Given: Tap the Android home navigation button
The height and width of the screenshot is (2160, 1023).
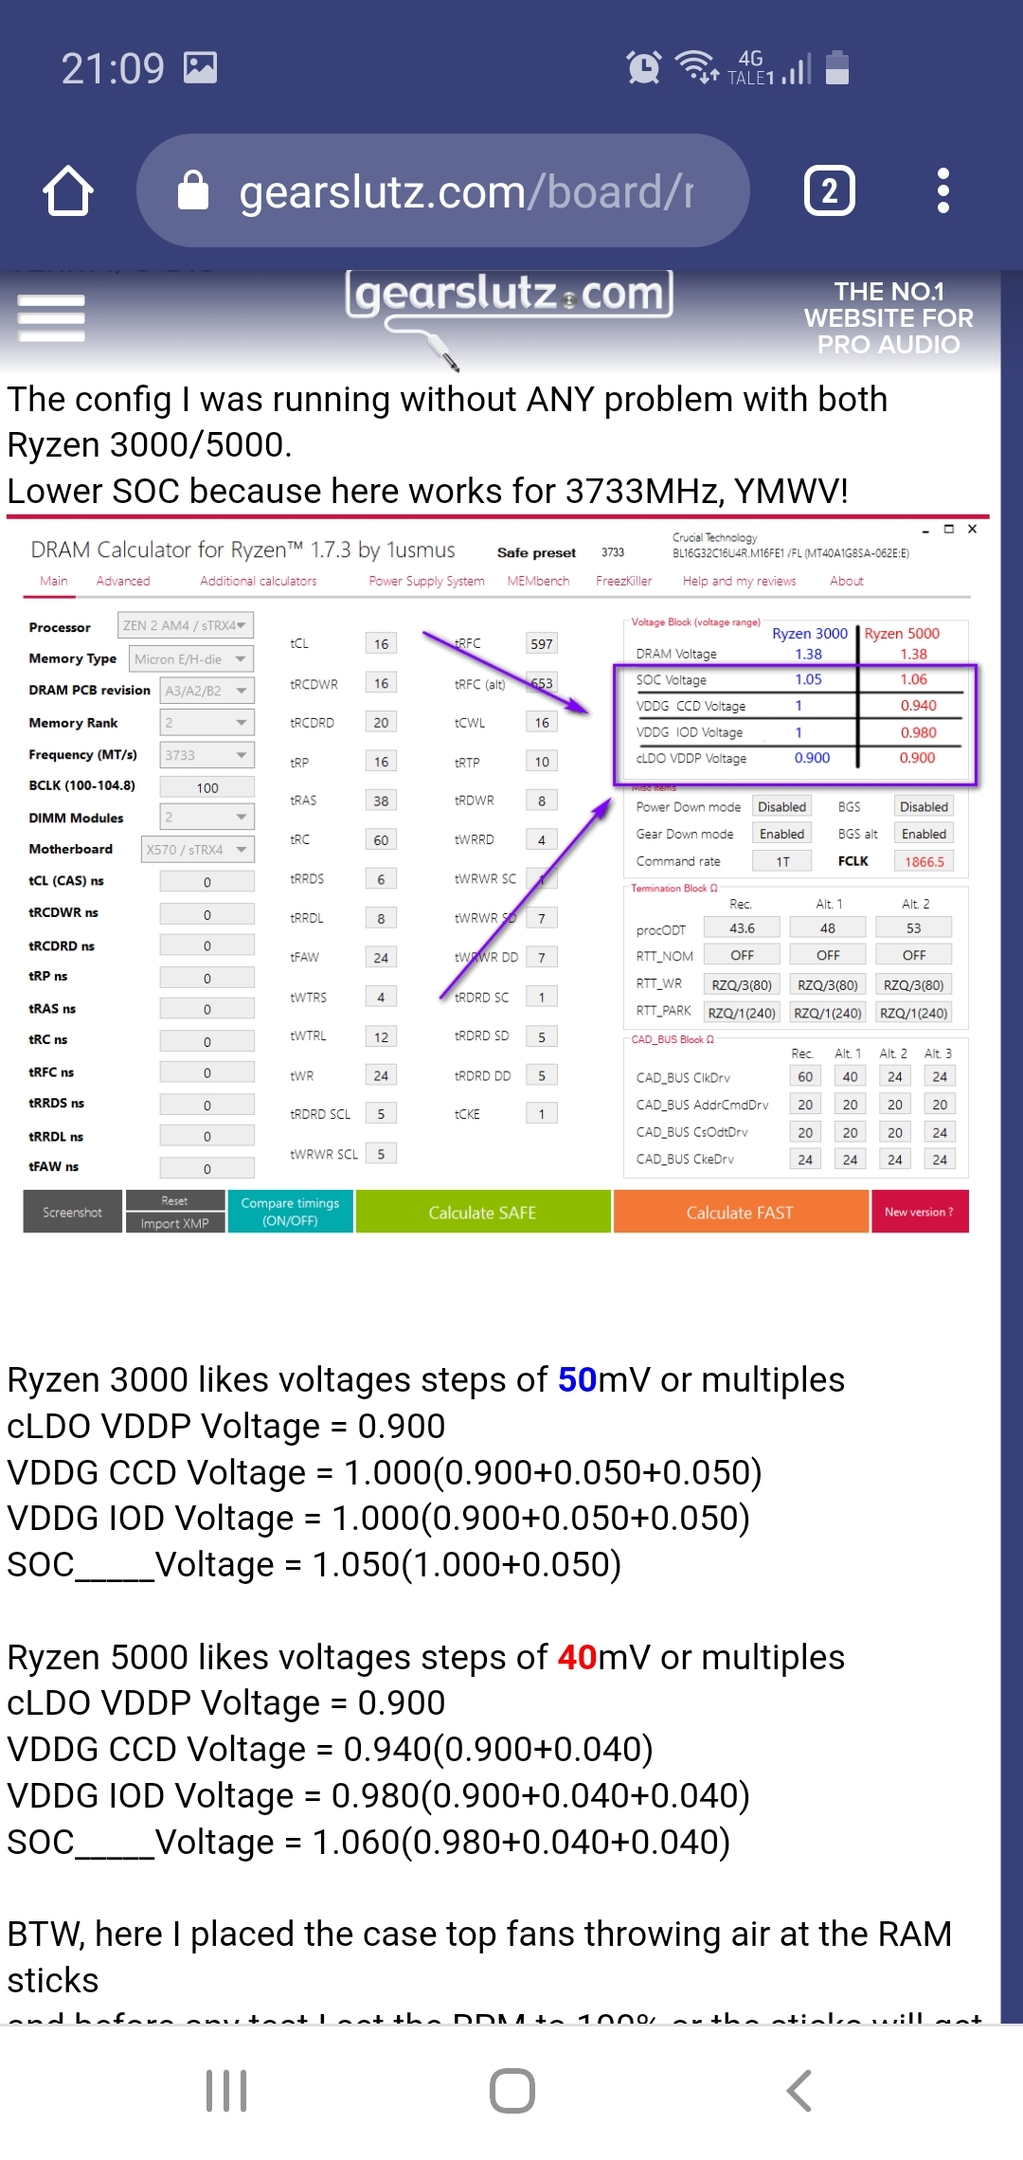Looking at the screenshot, I should pyautogui.click(x=512, y=2090).
